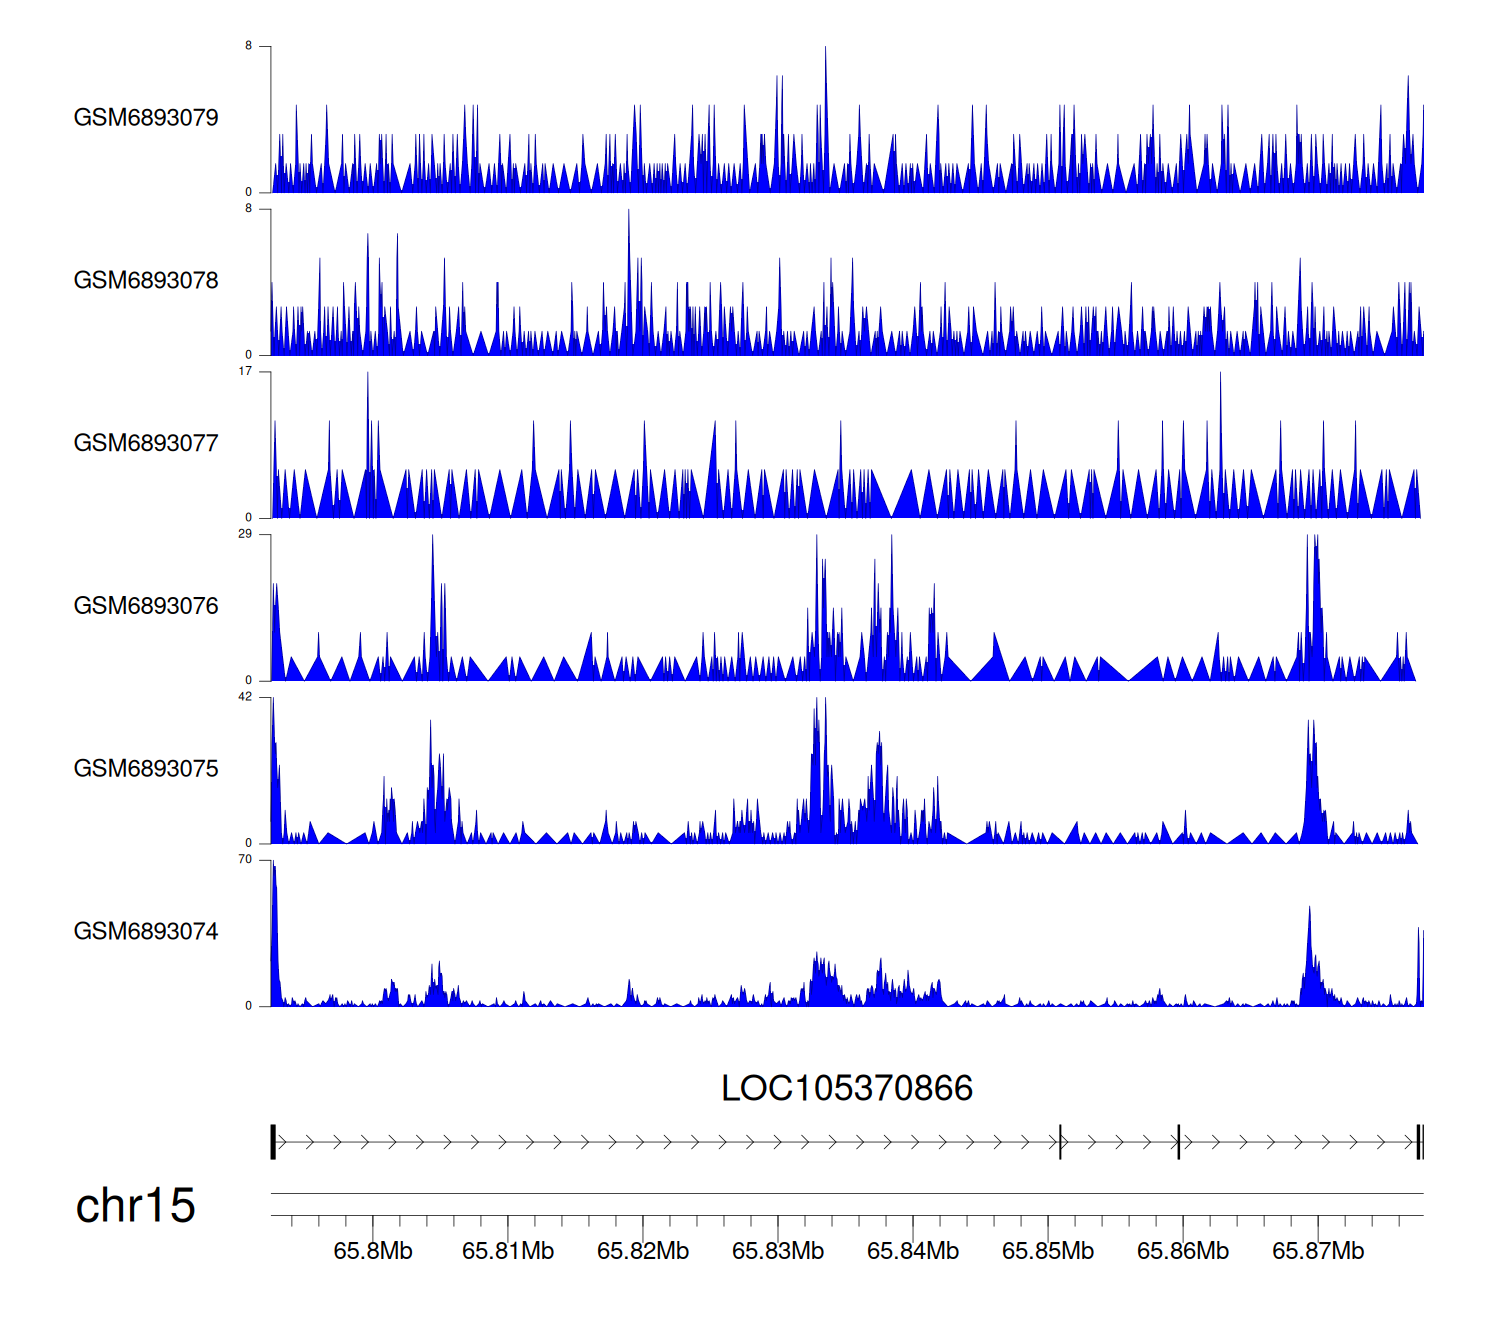
Task: Click the LOC105370866 gene name
Action: tap(846, 1088)
